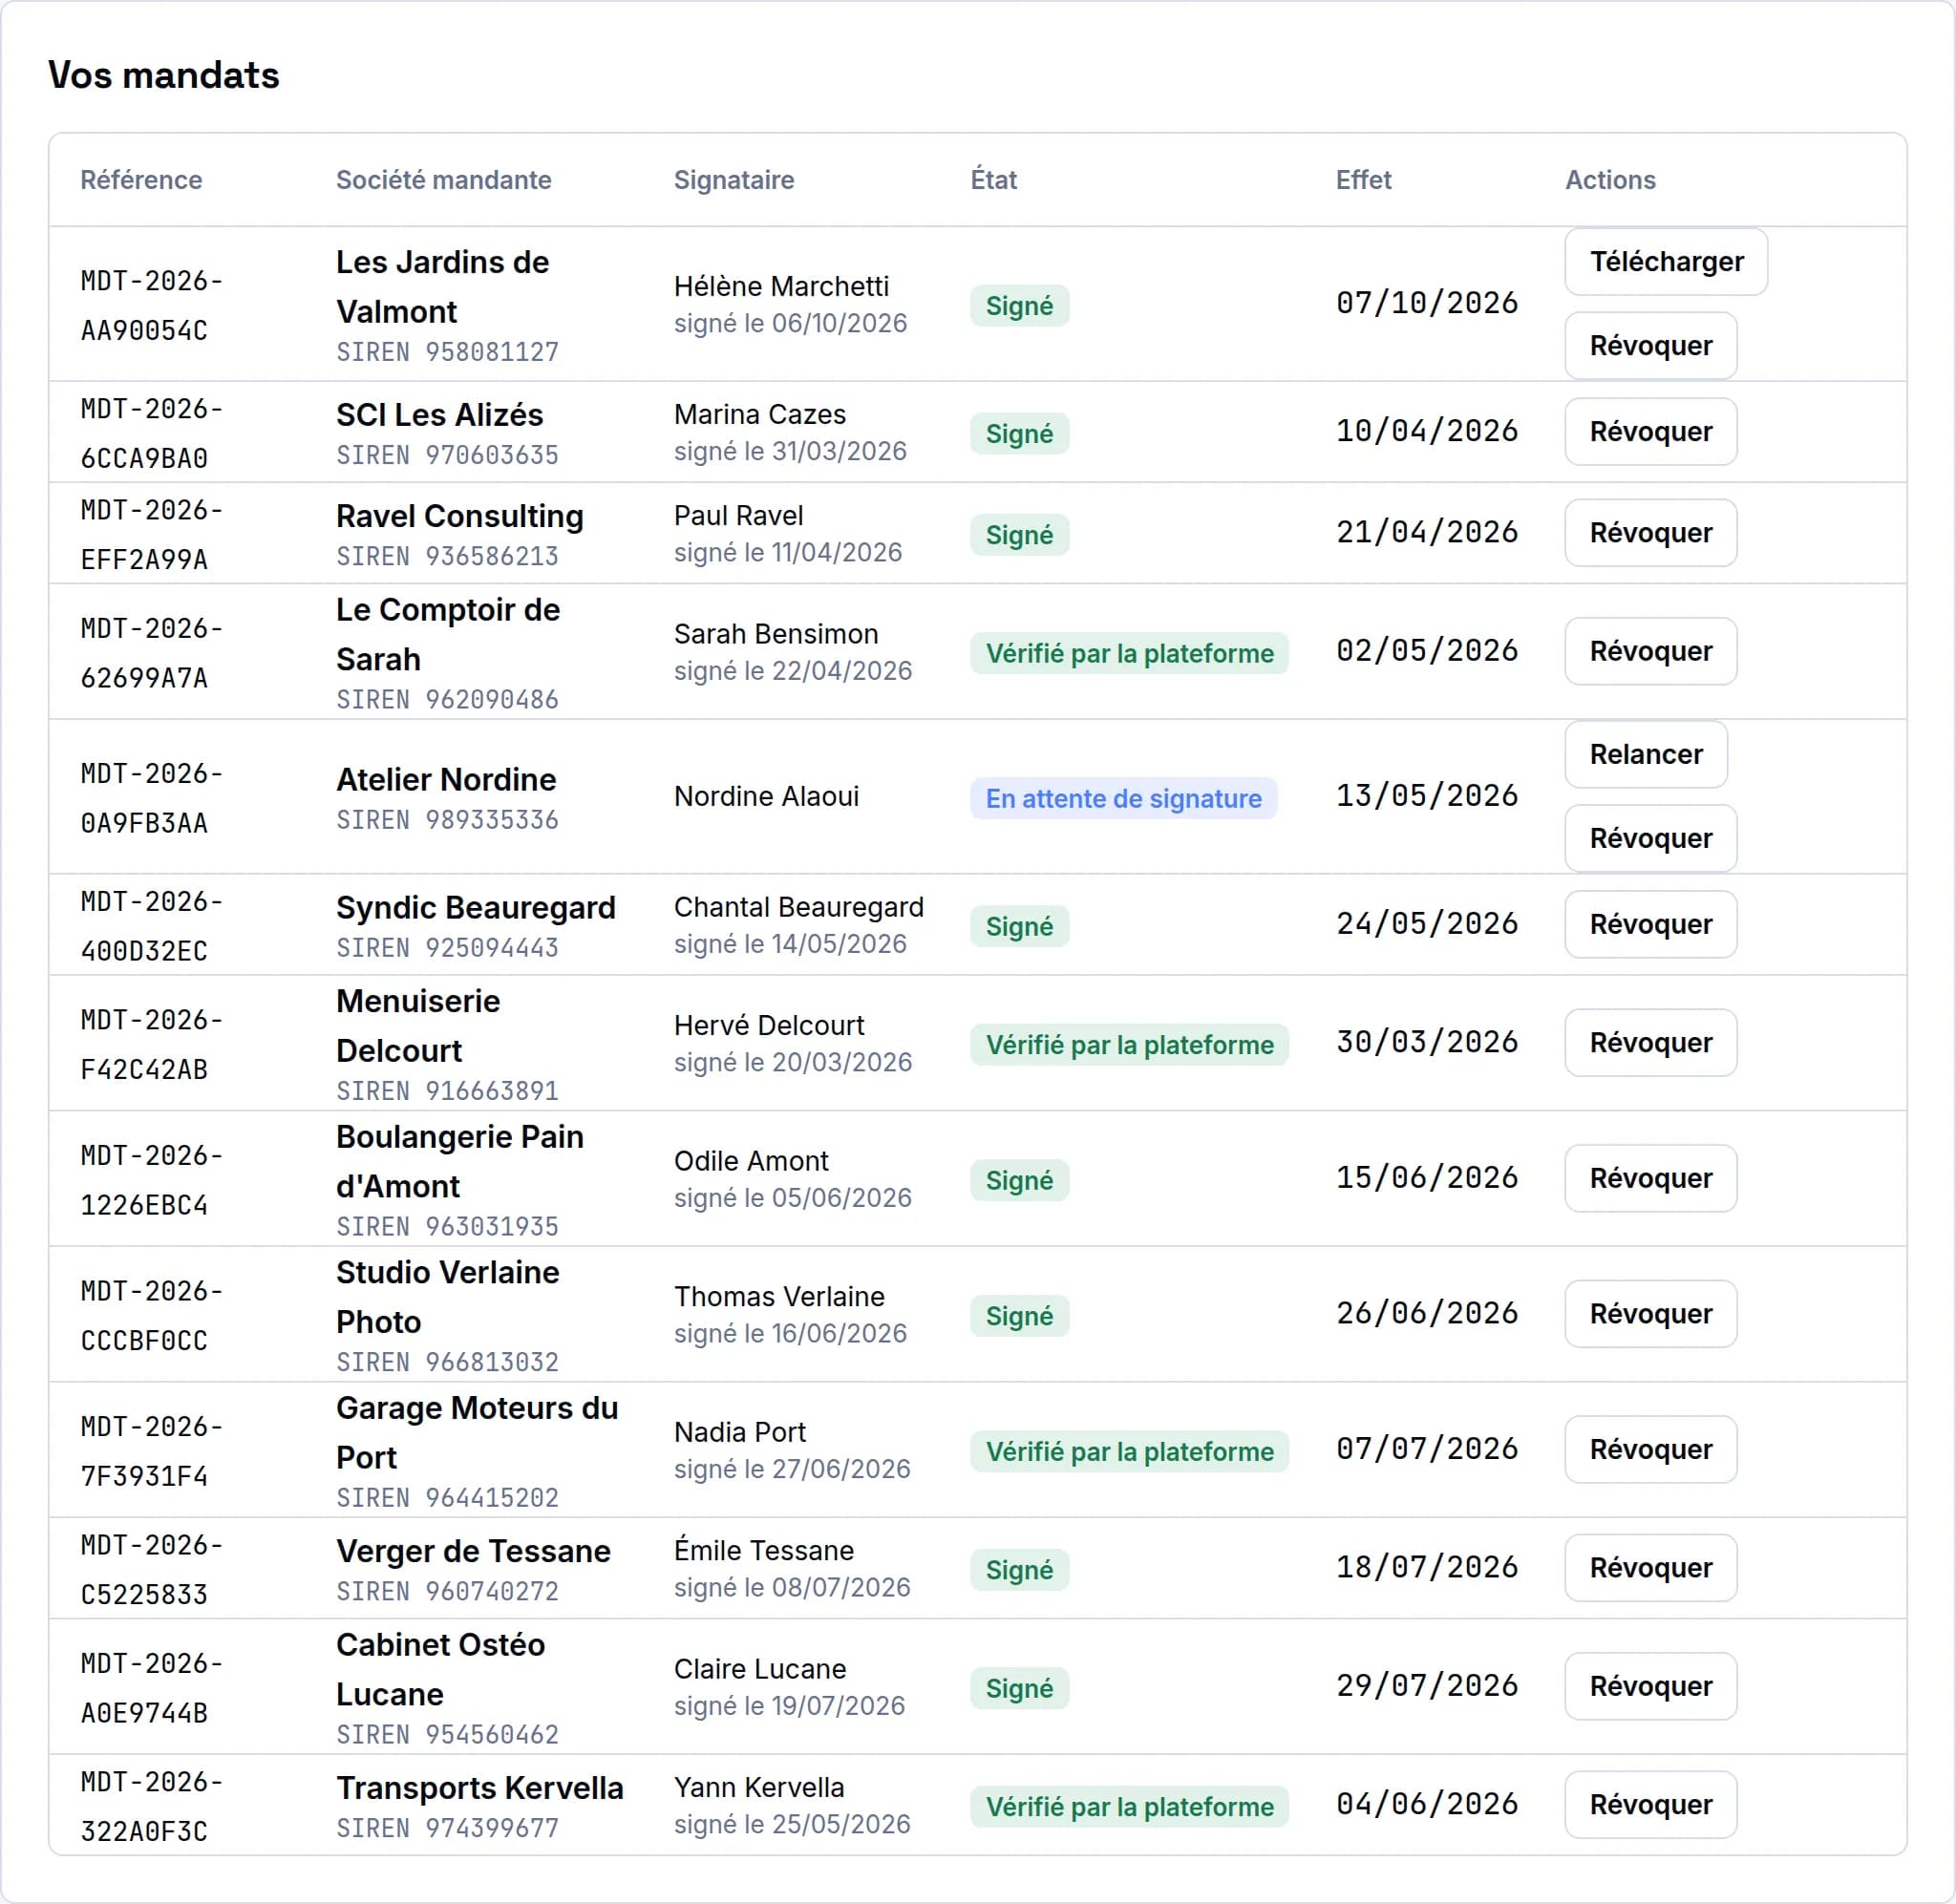Click company name 'Ravel Consulting'
Image resolution: width=1956 pixels, height=1904 pixels.
pos(460,516)
